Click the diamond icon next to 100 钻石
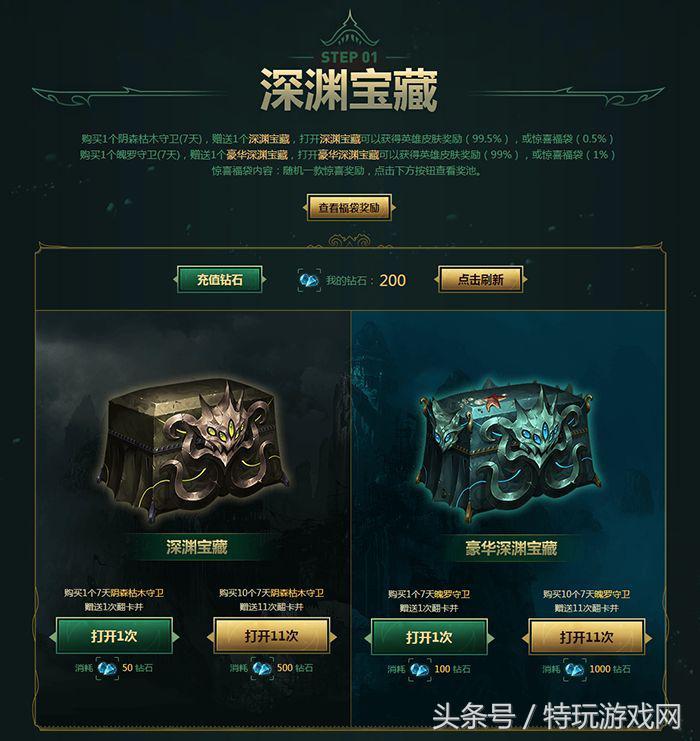 [x=420, y=670]
